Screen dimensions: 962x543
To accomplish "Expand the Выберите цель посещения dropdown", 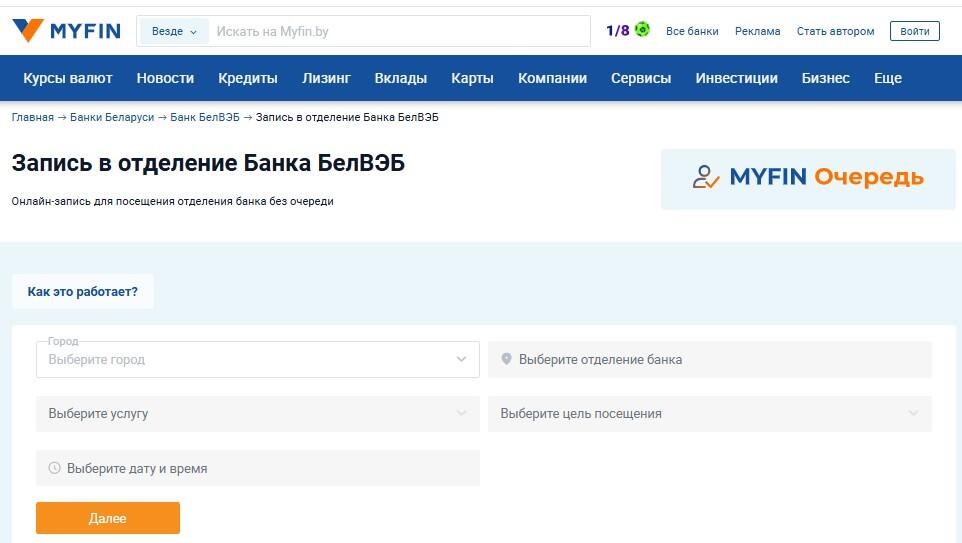I will (709, 414).
